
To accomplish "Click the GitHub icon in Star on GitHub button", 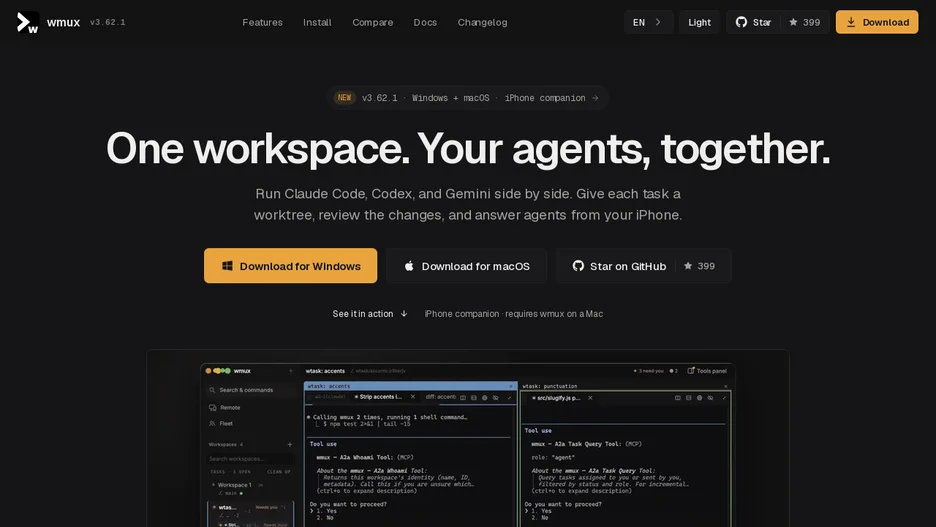I will click(x=578, y=266).
